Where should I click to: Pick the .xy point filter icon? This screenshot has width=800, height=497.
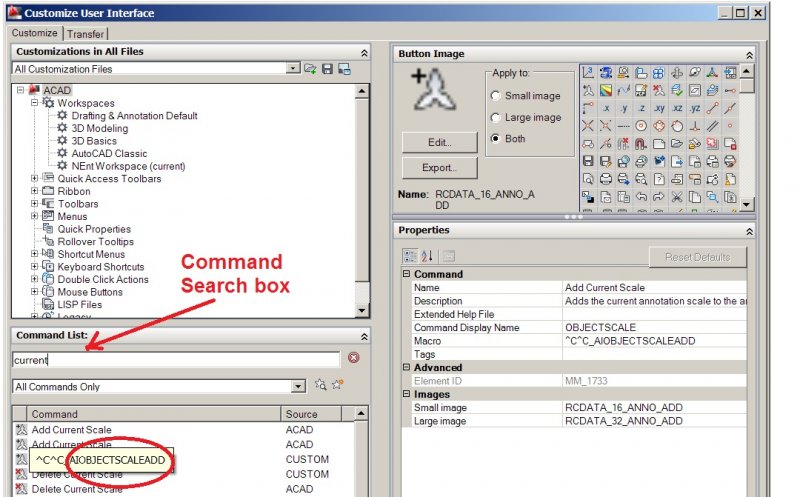659,108
